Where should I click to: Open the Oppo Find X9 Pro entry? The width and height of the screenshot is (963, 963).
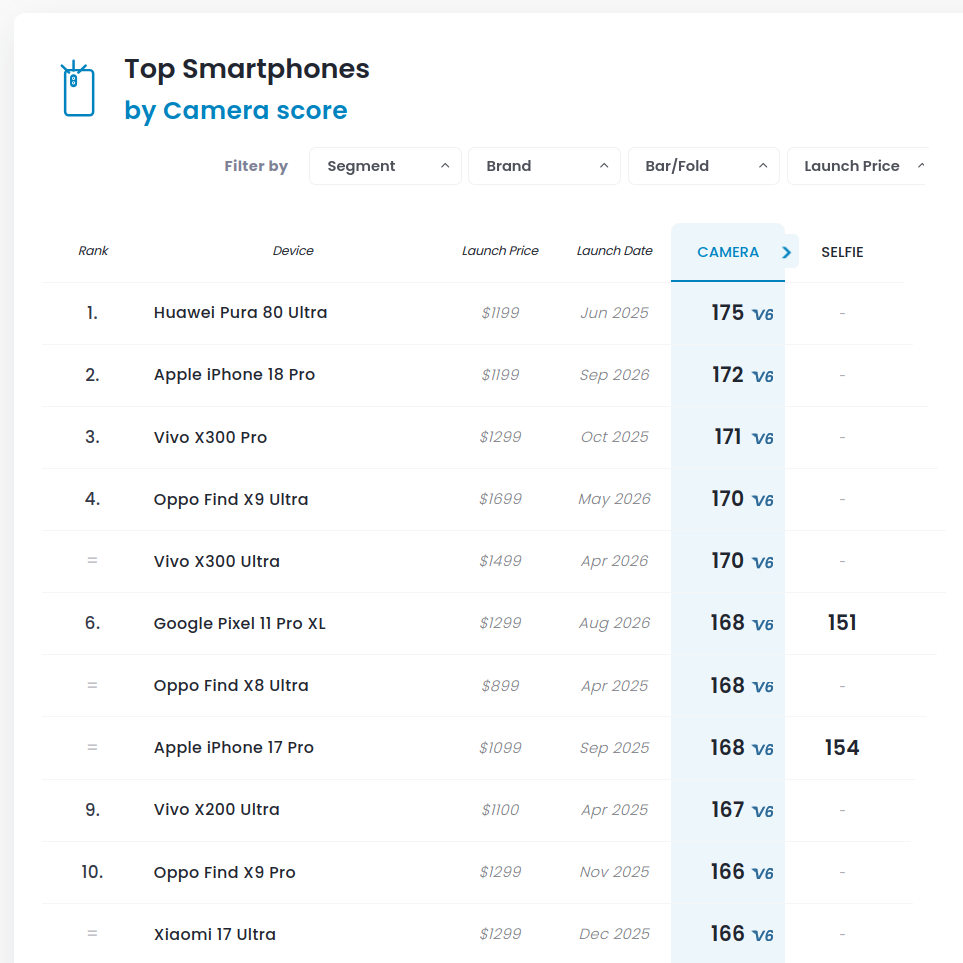(x=224, y=872)
